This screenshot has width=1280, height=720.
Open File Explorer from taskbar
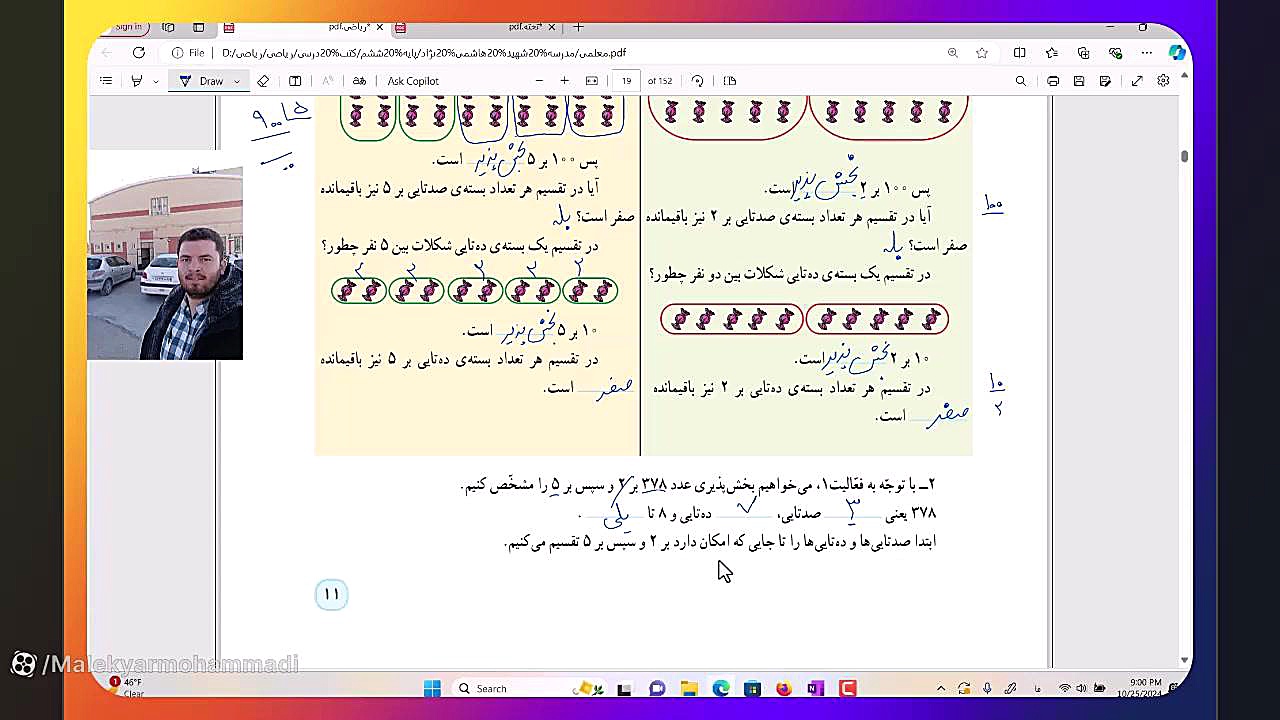coord(689,688)
